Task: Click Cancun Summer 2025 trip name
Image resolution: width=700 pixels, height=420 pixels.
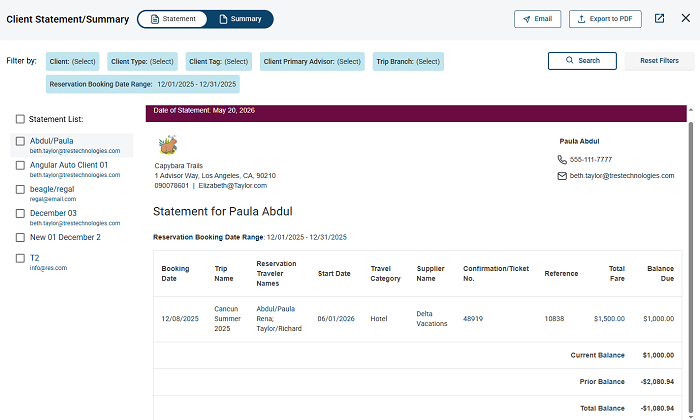Action: [227, 319]
